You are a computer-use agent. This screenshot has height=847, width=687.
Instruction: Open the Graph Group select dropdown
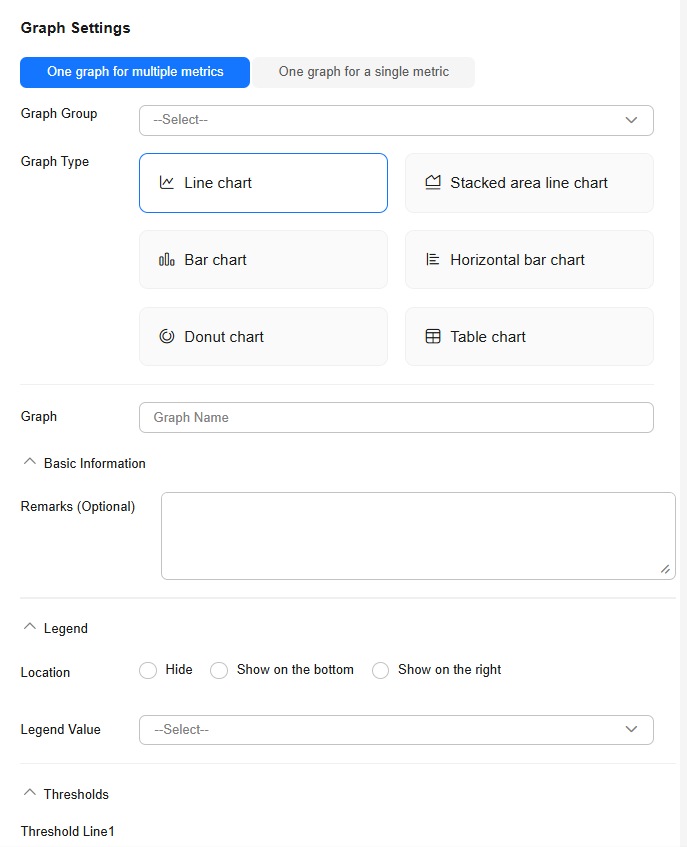[x=380, y=120]
